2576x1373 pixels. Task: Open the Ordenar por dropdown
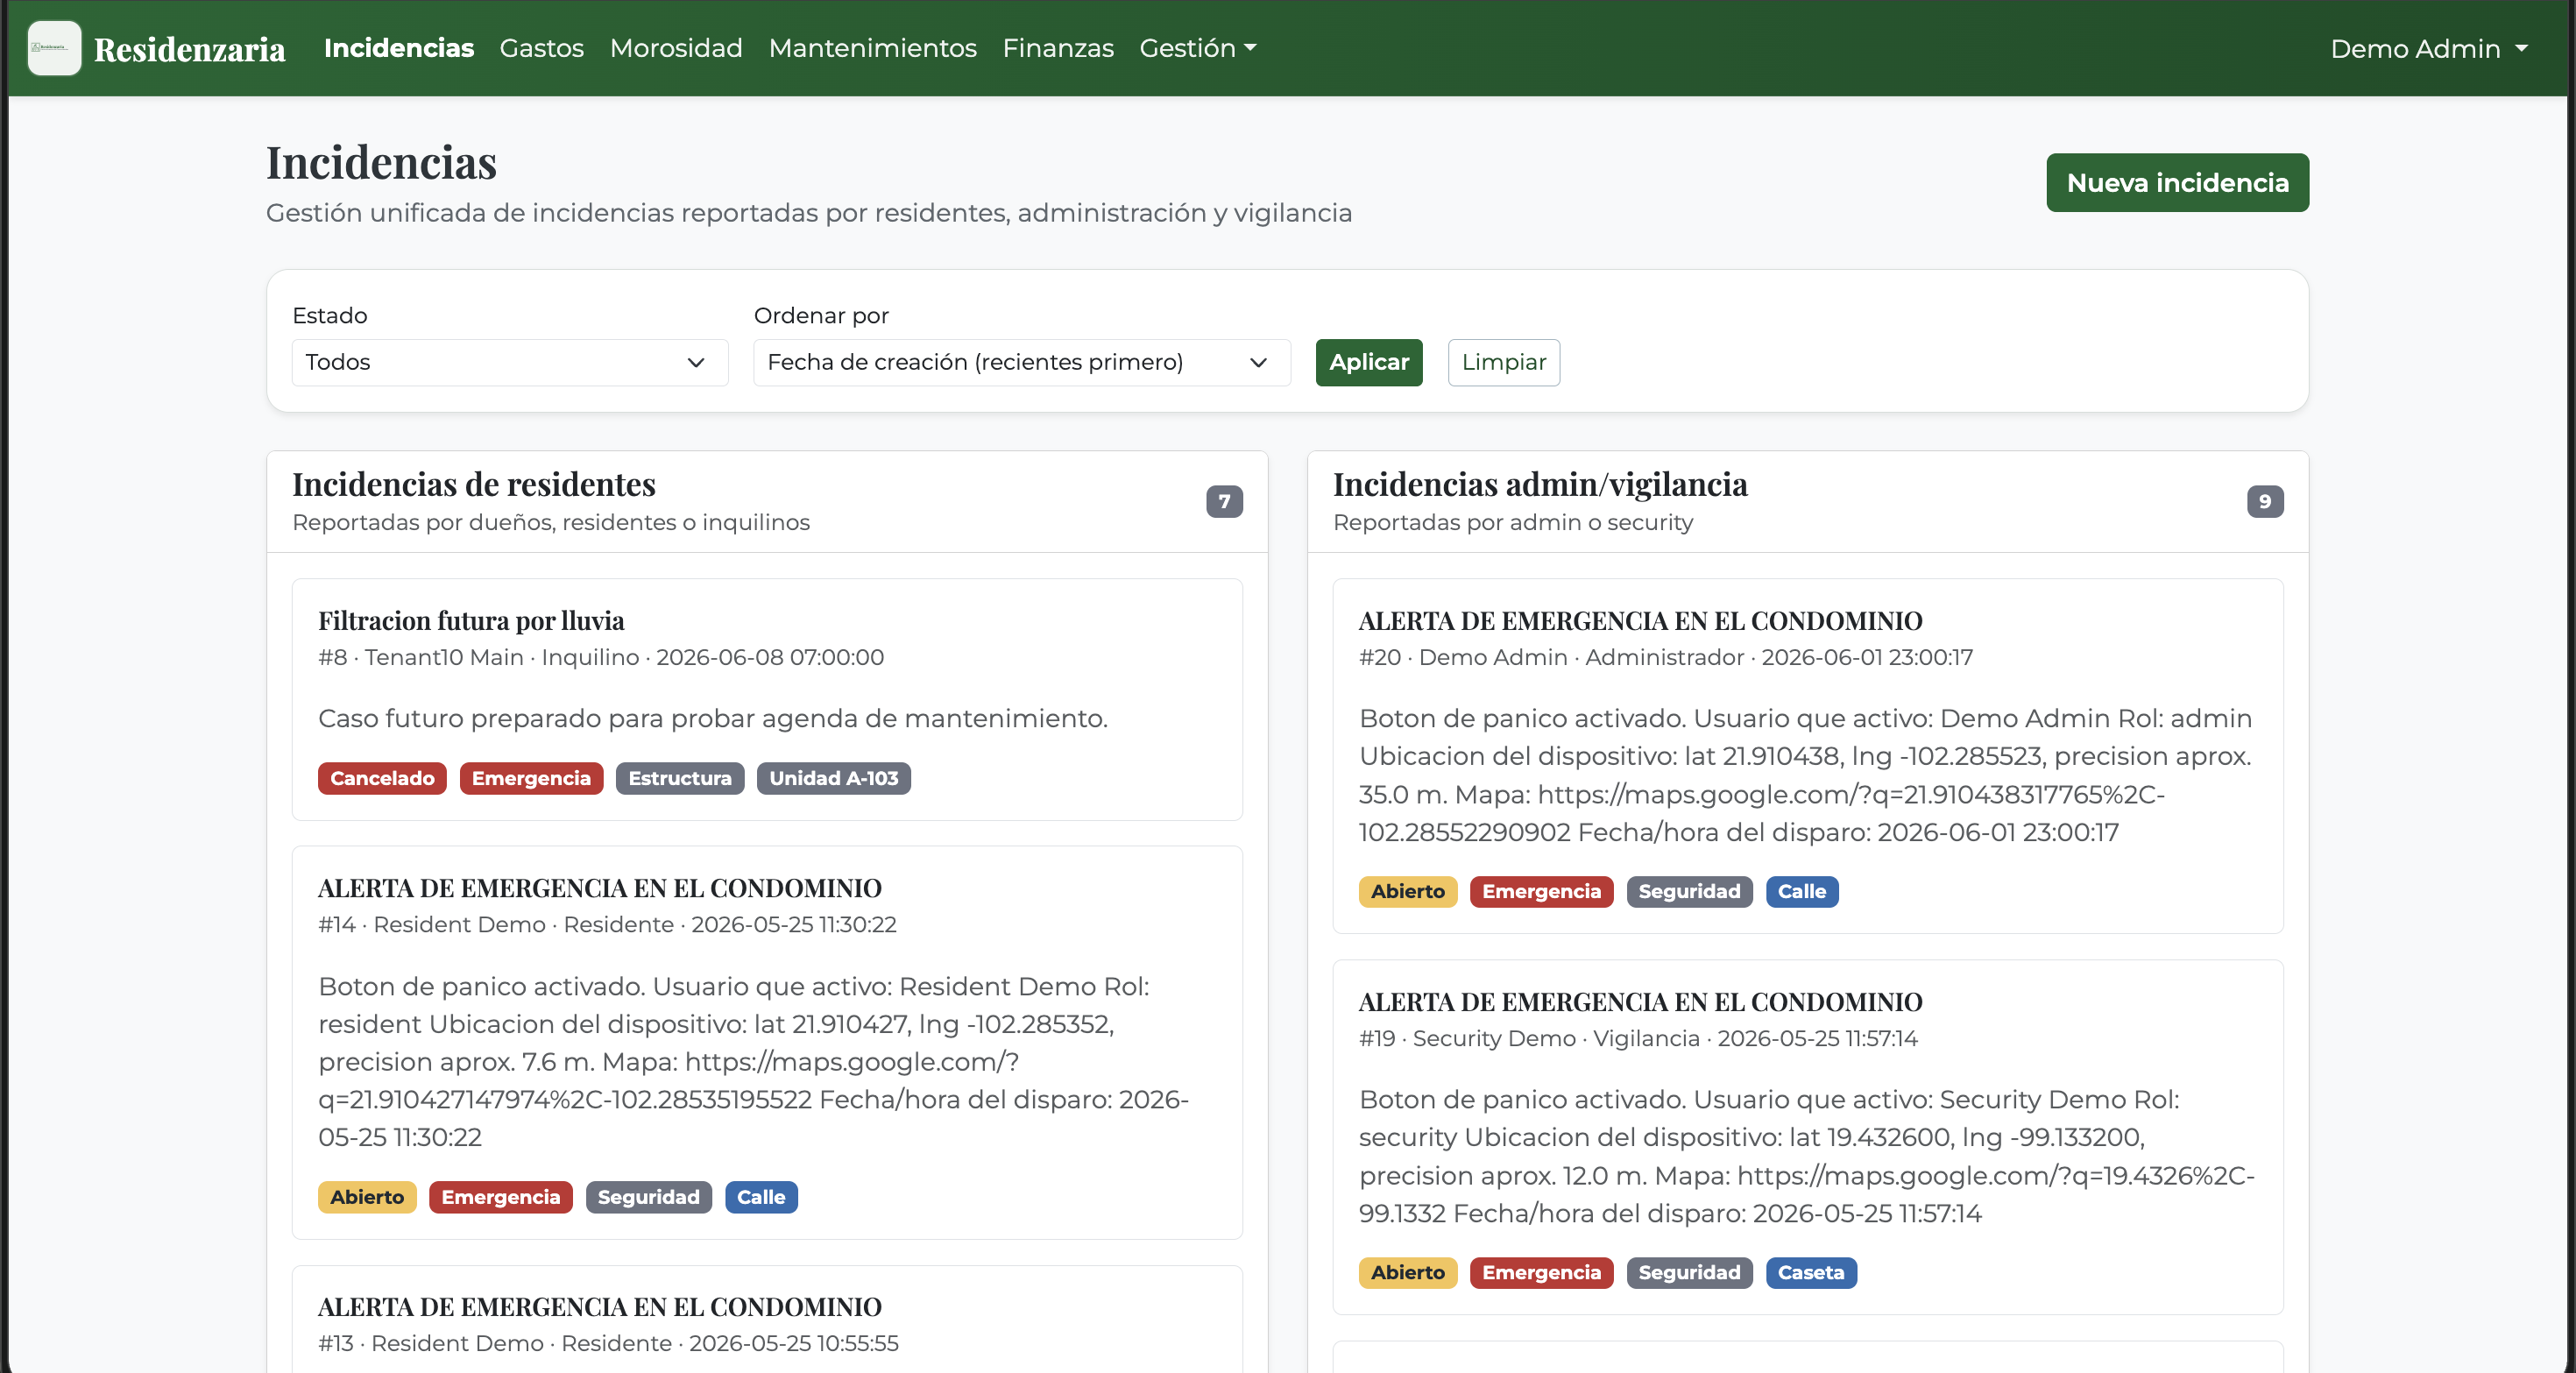coord(1021,362)
